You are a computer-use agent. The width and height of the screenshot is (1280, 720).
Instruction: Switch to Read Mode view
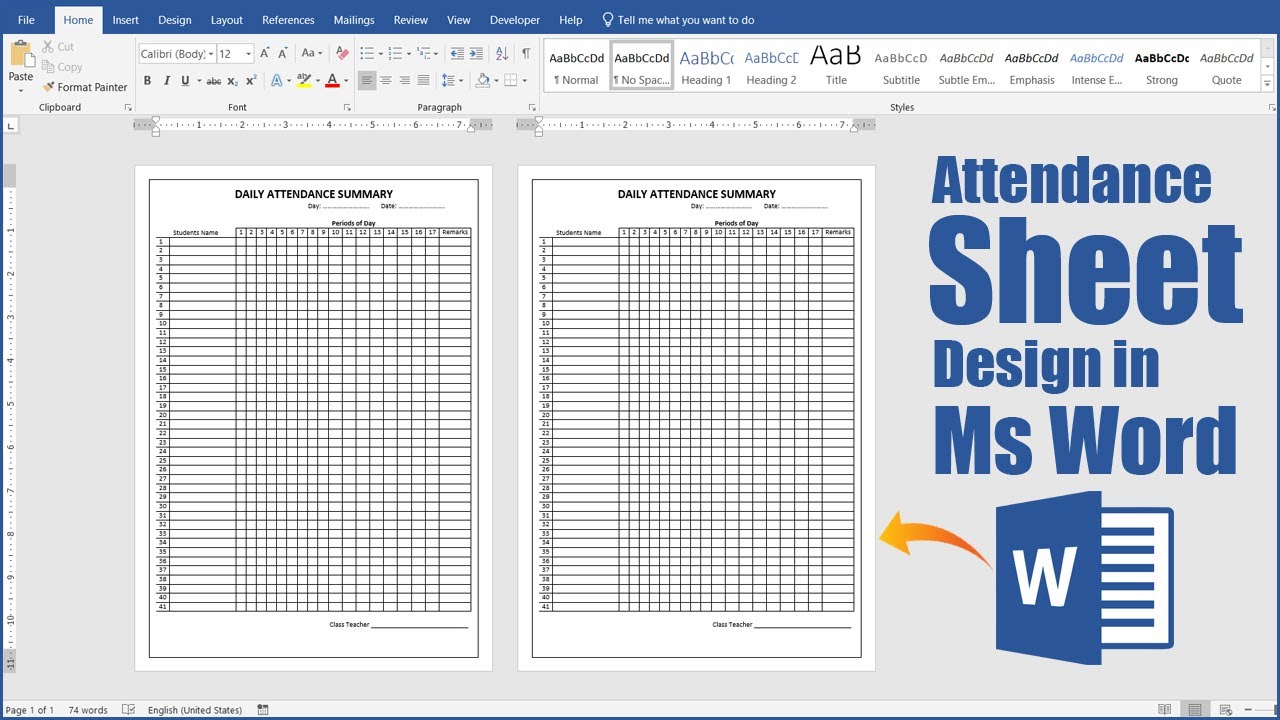1165,710
